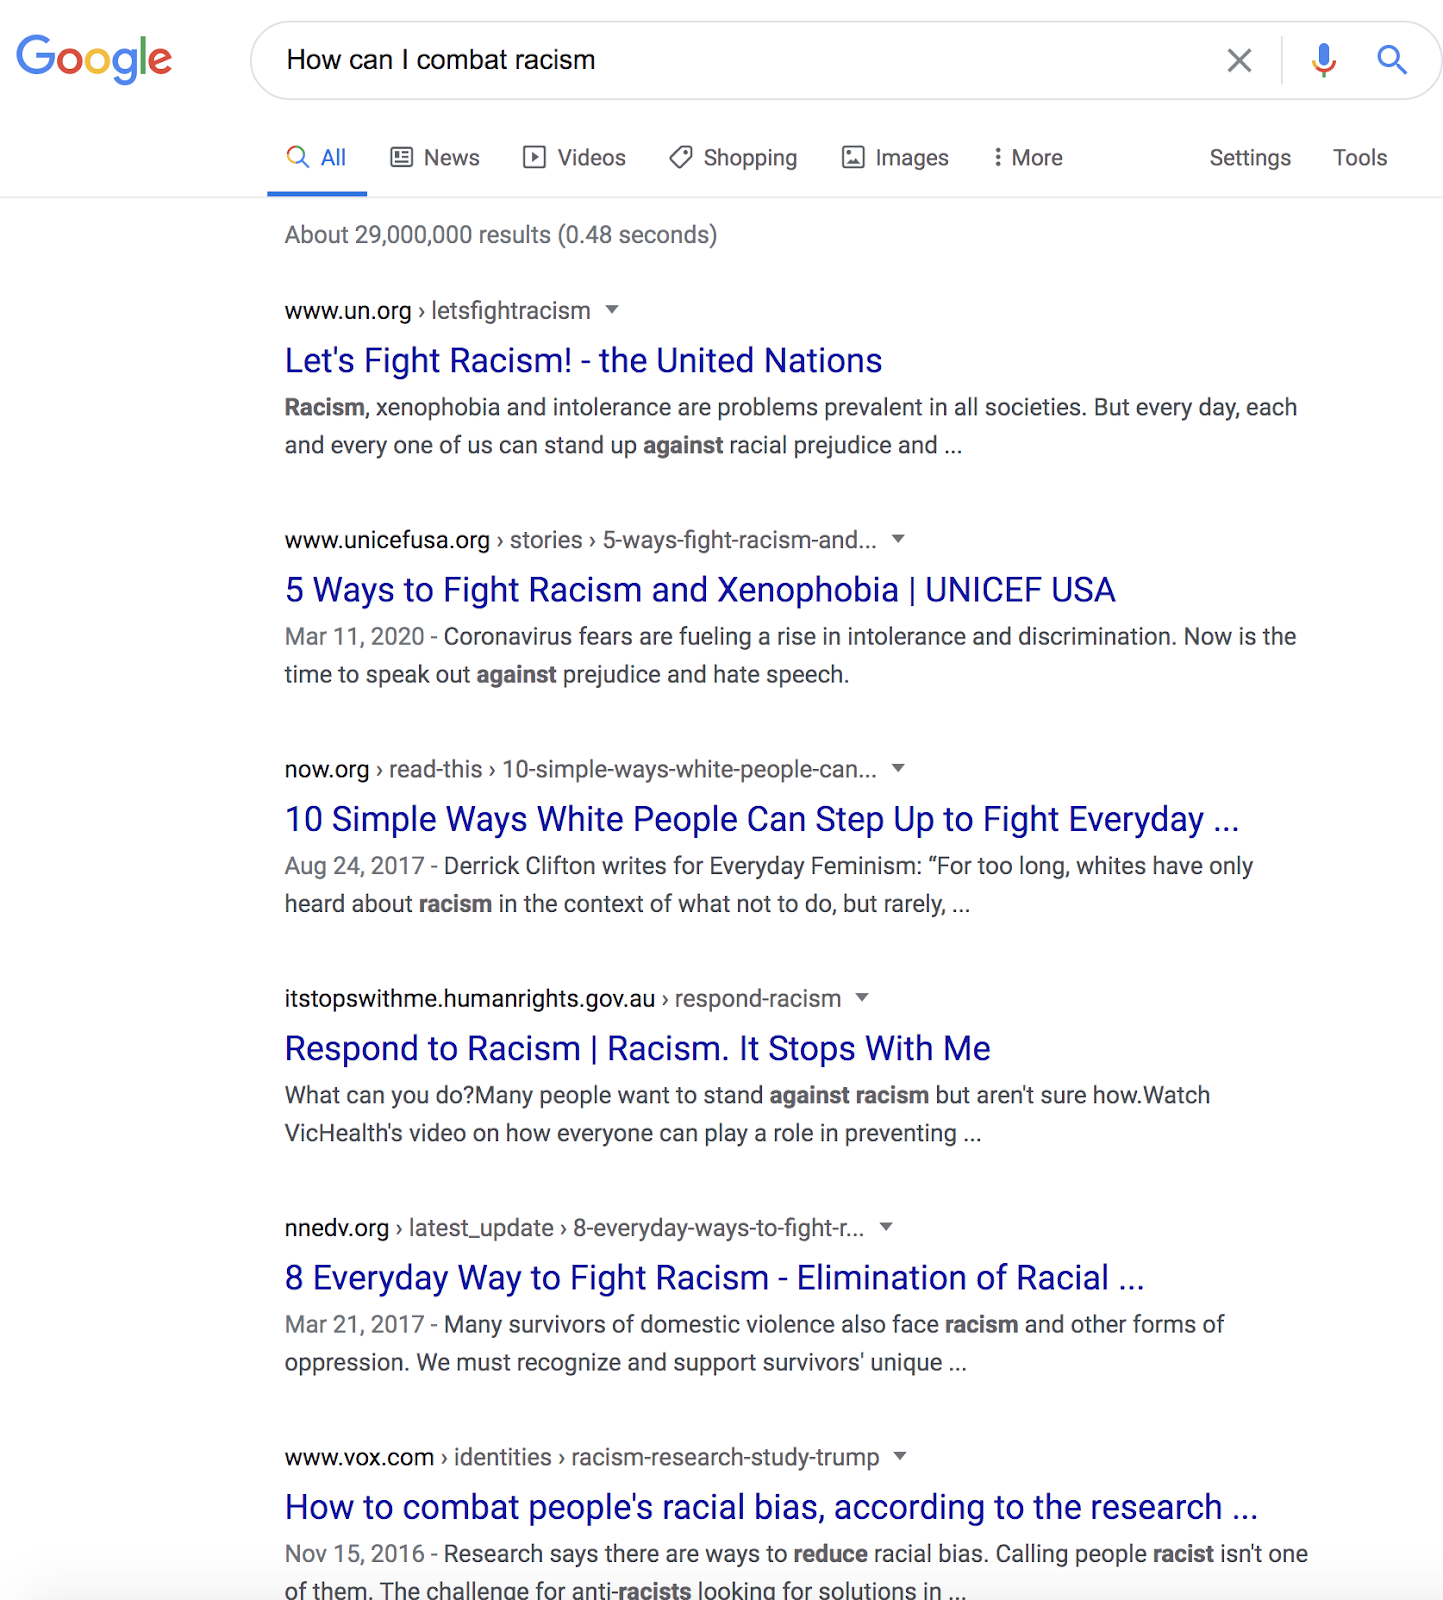Image resolution: width=1443 pixels, height=1600 pixels.
Task: Switch to the Videos tab
Action: 575,158
